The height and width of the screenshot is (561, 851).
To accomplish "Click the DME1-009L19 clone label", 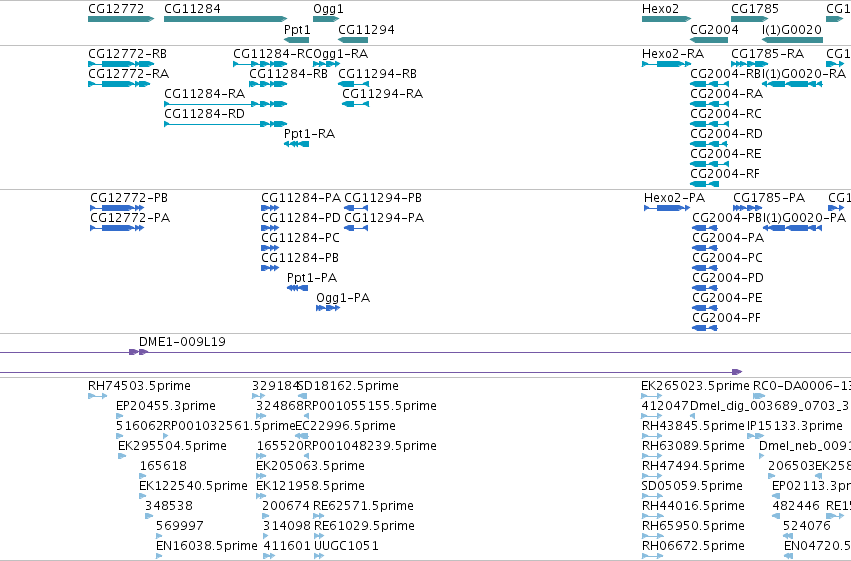I will point(182,342).
